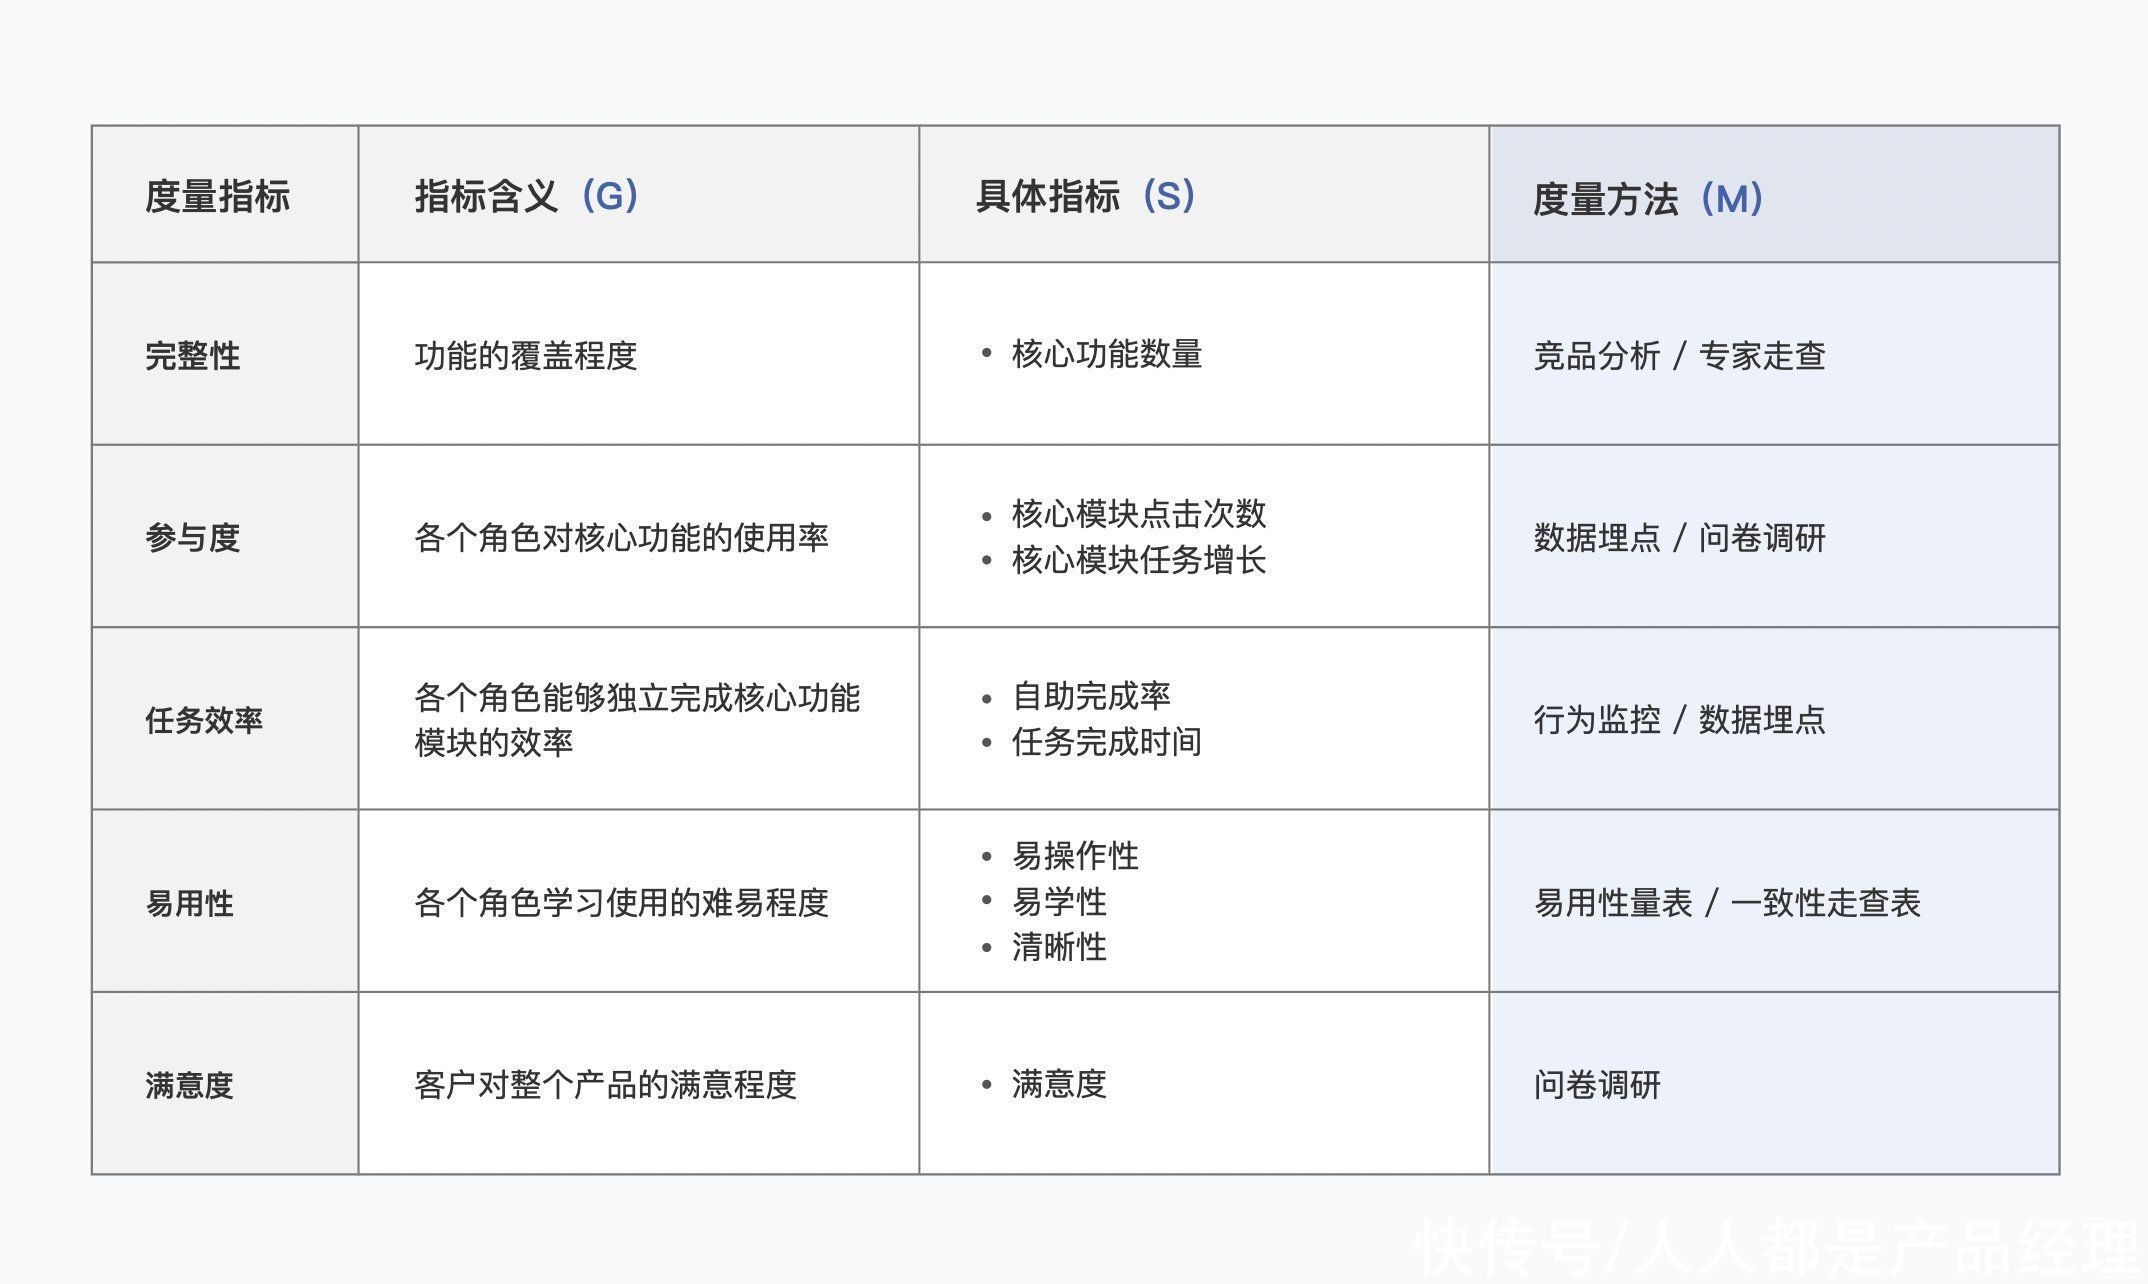Click the 参与度 row label
2148x1284 pixels.
click(x=193, y=538)
